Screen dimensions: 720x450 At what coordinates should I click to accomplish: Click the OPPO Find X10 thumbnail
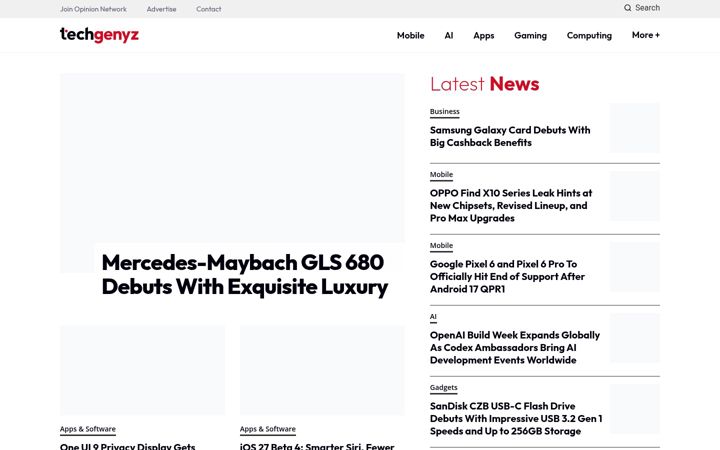tap(635, 197)
